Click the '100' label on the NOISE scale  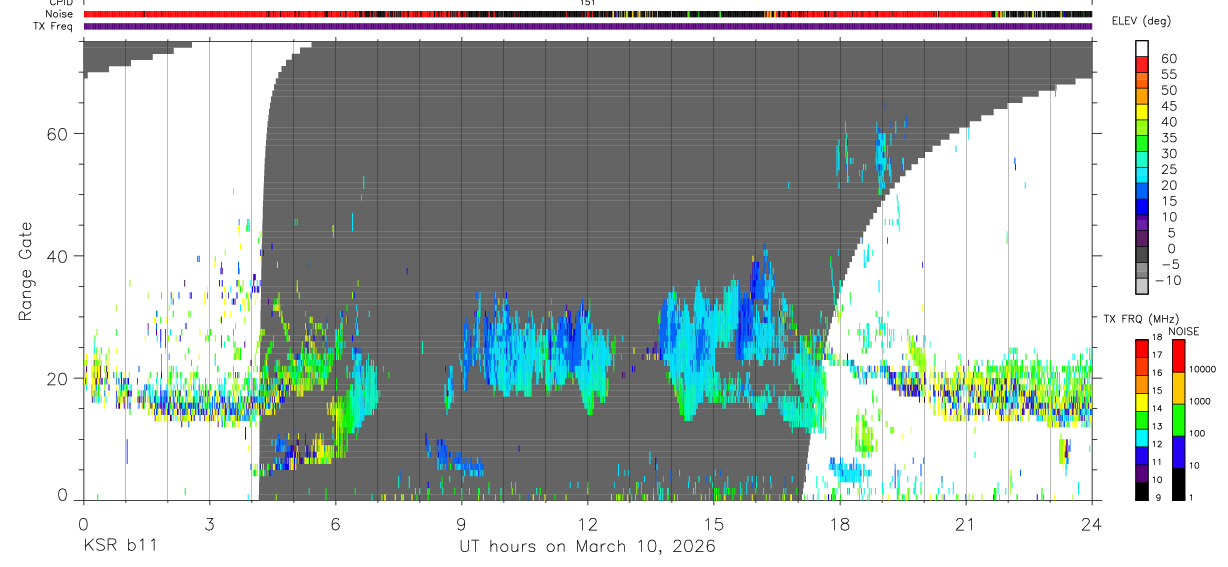1196,433
